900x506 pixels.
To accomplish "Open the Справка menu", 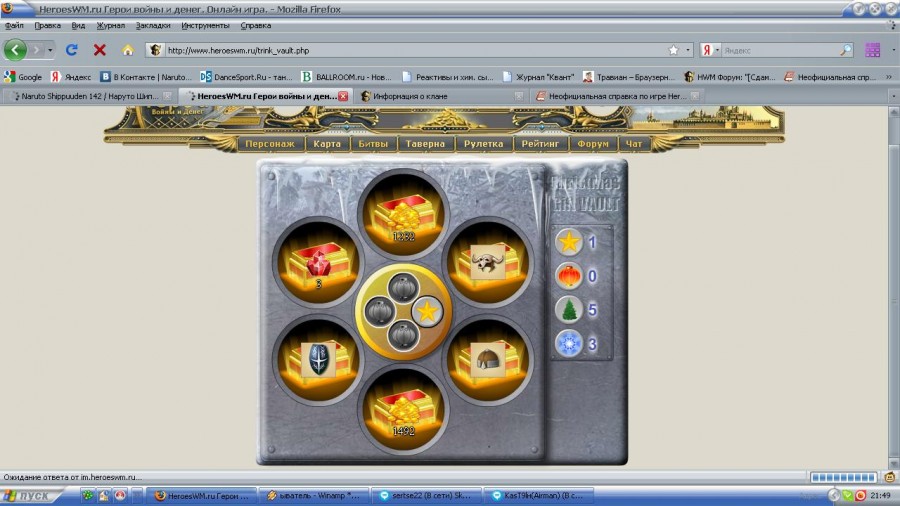I will 255,25.
